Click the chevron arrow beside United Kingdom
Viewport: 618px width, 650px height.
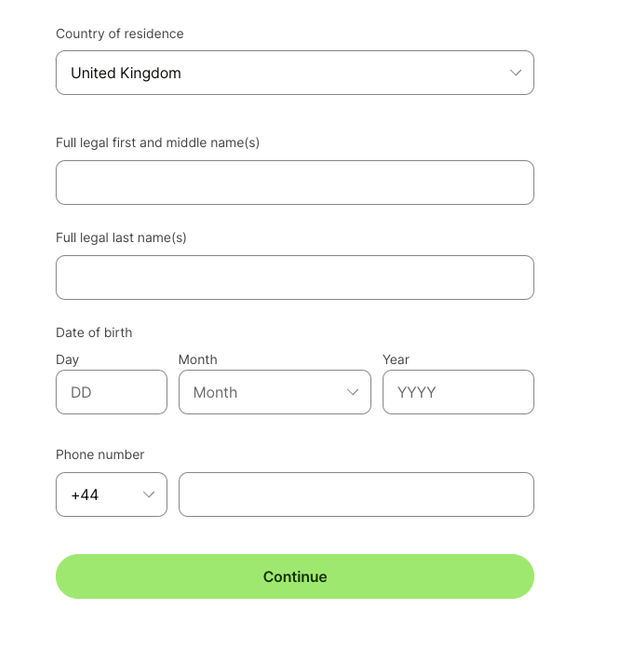click(x=516, y=73)
